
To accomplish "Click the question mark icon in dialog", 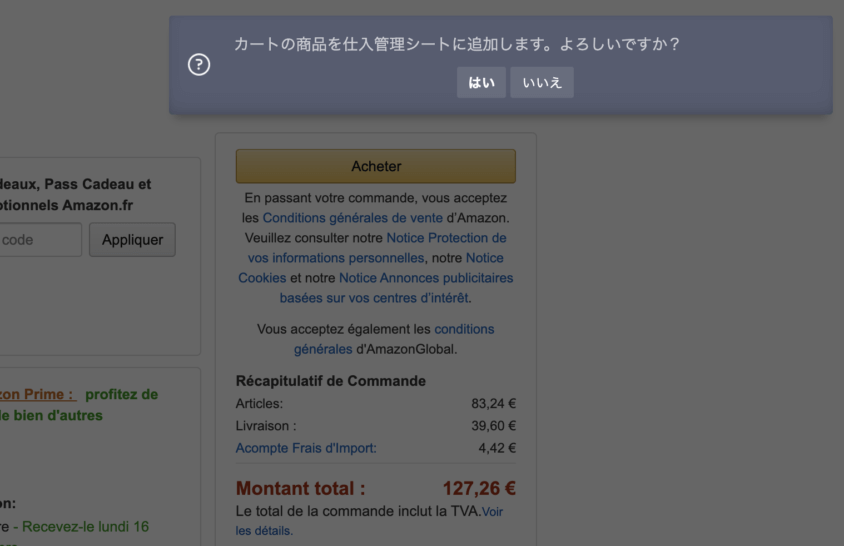I will (x=199, y=65).
